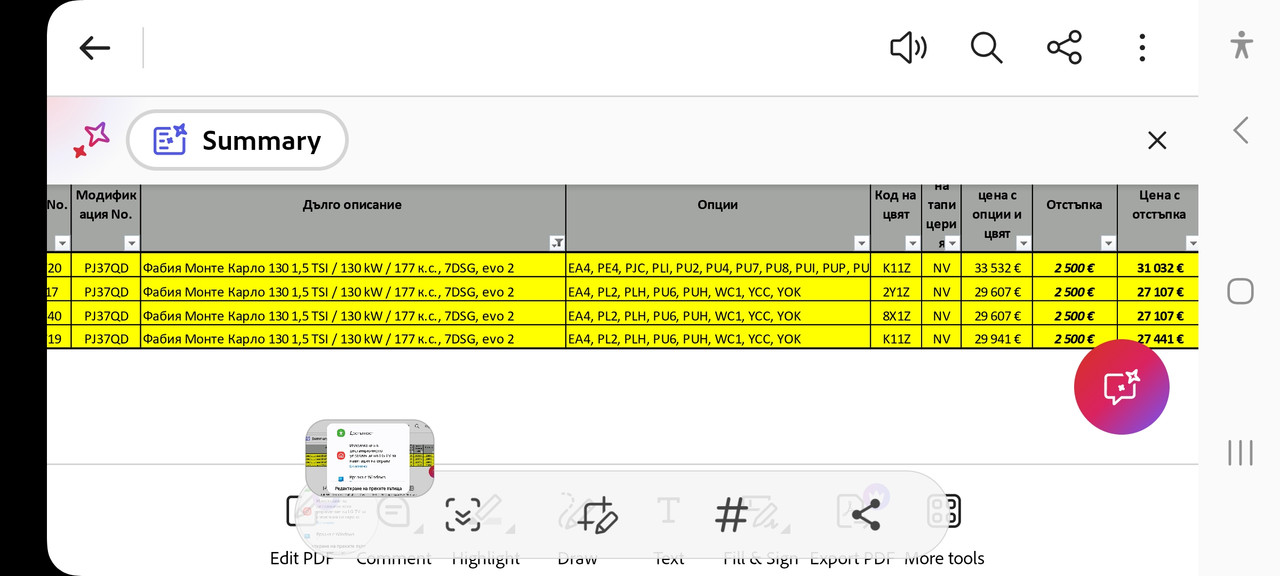The width and height of the screenshot is (1280, 576).
Task: Start Read Aloud with the speaker icon
Action: point(908,48)
